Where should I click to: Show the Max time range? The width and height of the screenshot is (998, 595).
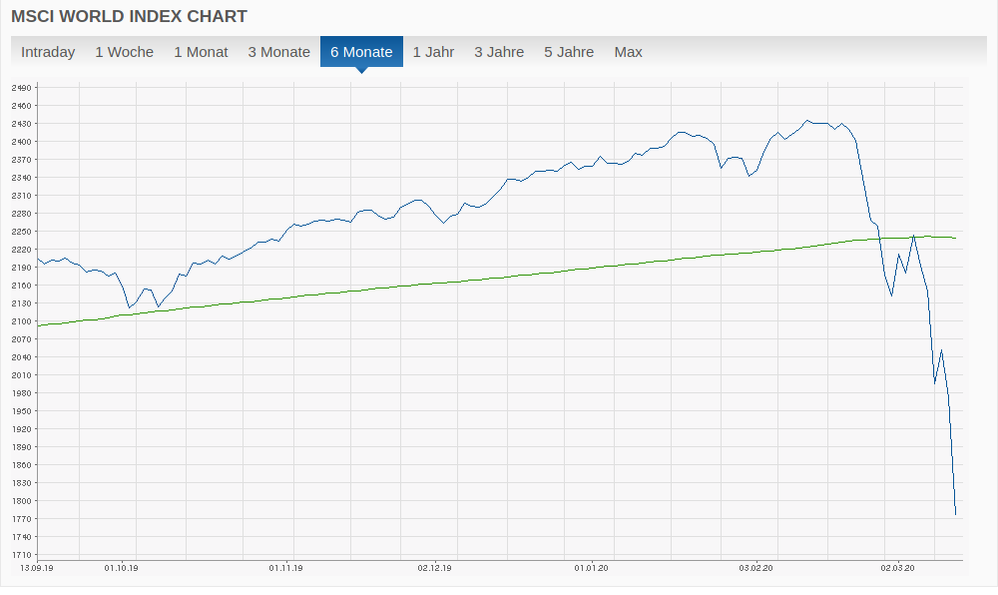(x=628, y=52)
